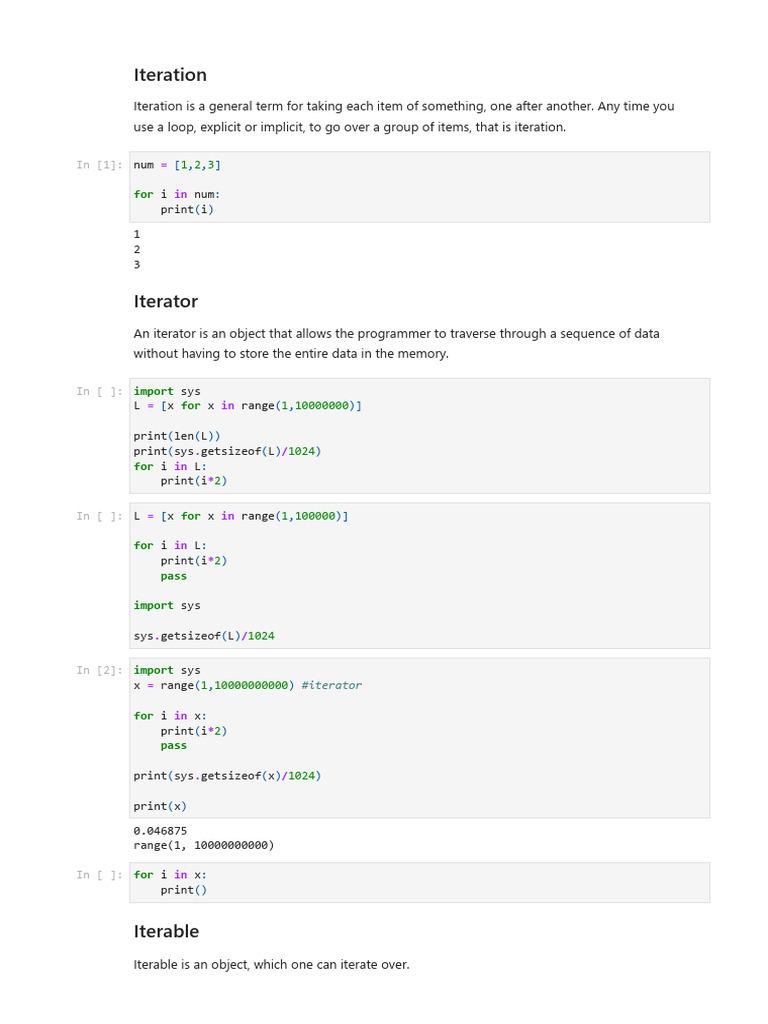This screenshot has width=768, height=1024.
Task: Click the "Iterator" section heading
Action: click(x=166, y=301)
